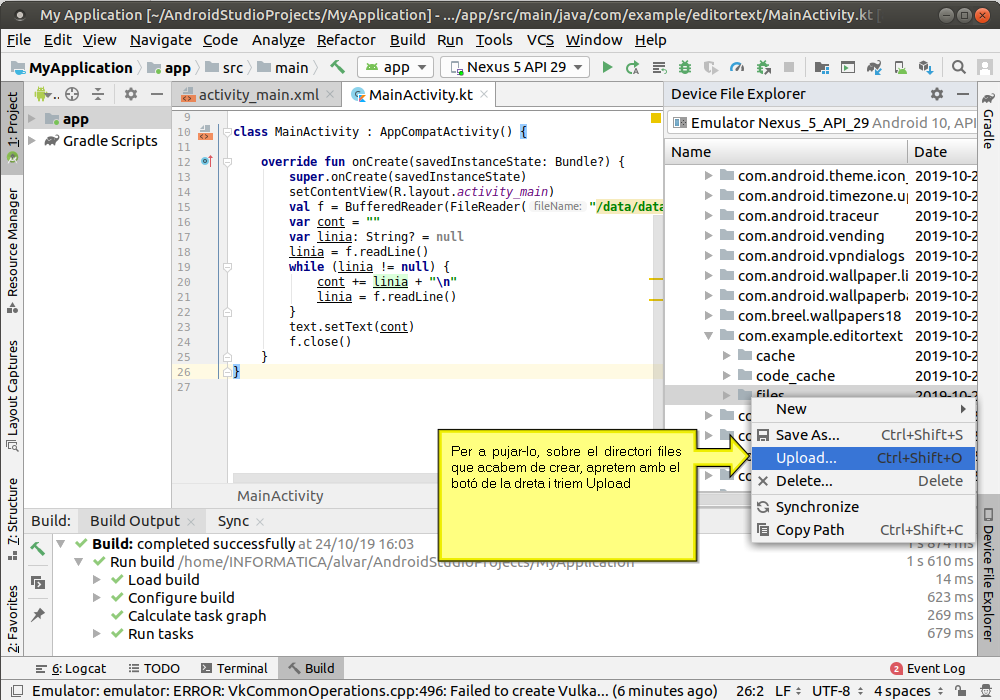Toggle the 2: Favorites tool window
Screen dimensions: 1000x700
[x=12, y=618]
